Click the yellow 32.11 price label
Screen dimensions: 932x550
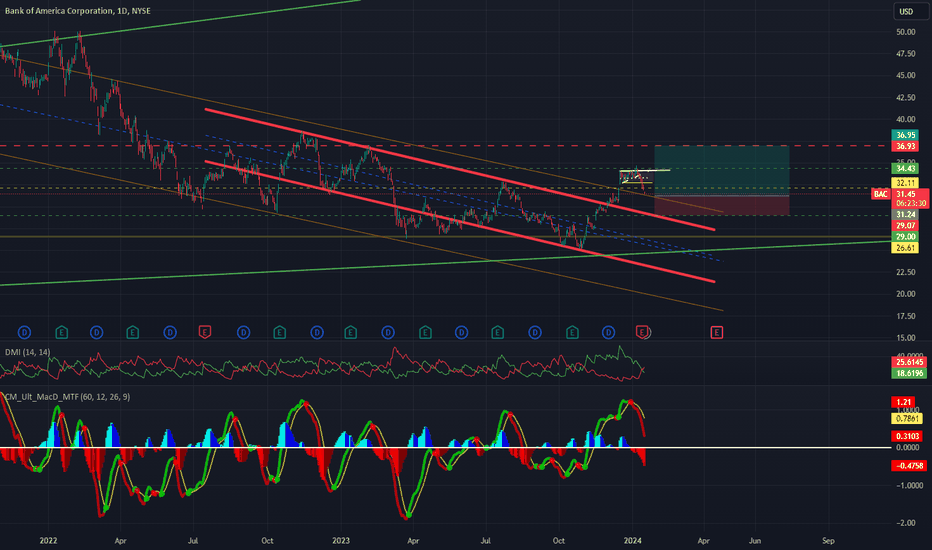[x=905, y=183]
